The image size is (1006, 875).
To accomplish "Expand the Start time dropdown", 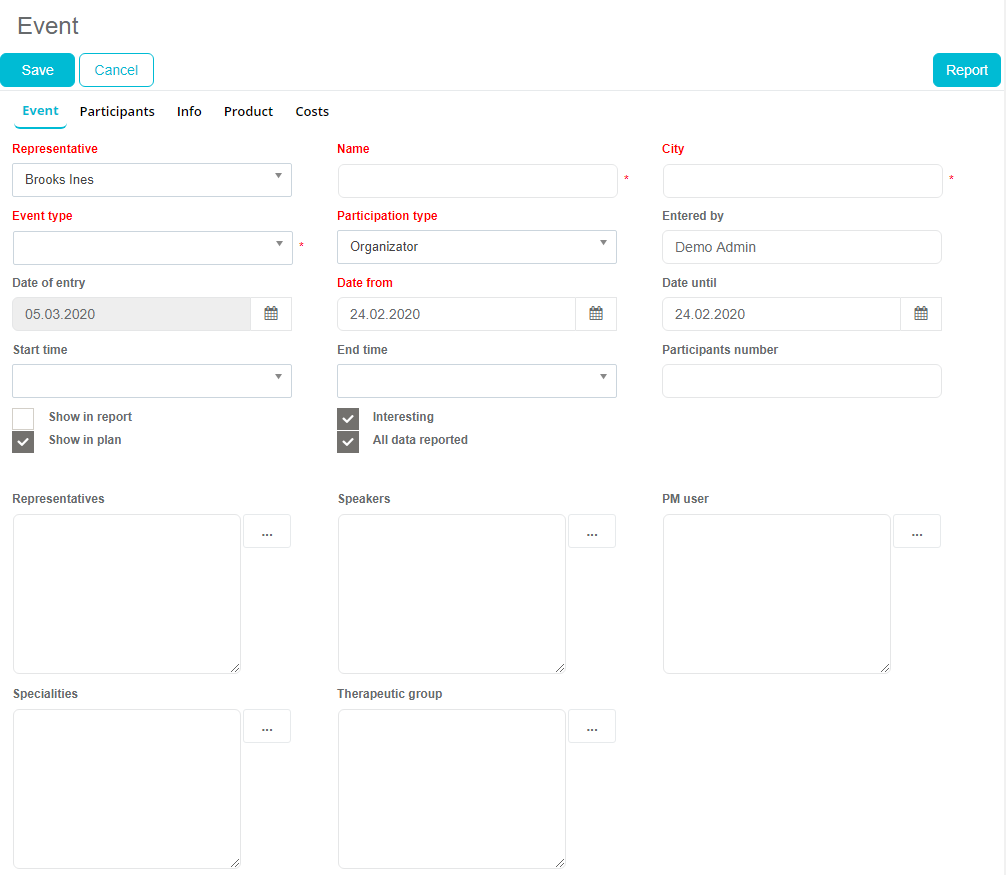I will [153, 381].
